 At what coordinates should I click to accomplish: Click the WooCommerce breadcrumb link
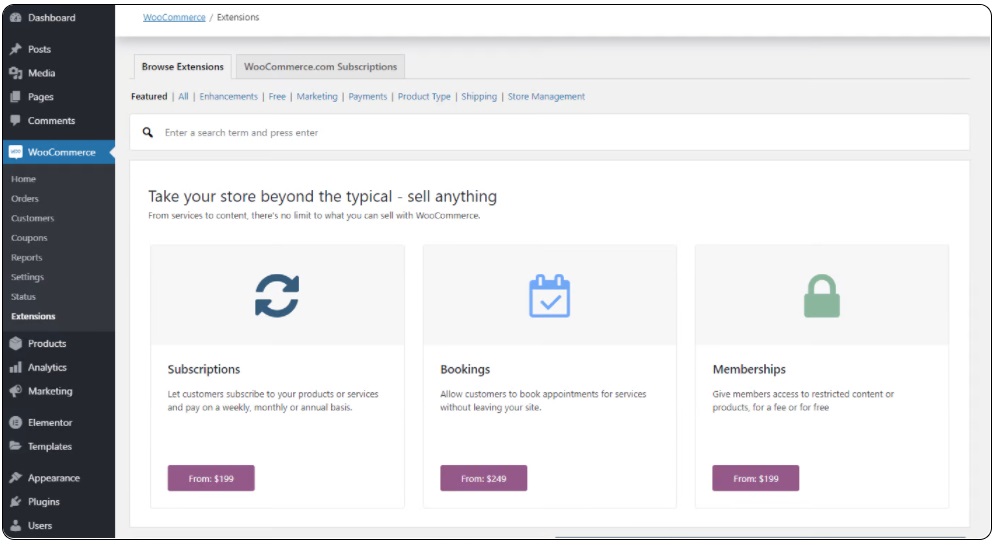click(x=174, y=17)
